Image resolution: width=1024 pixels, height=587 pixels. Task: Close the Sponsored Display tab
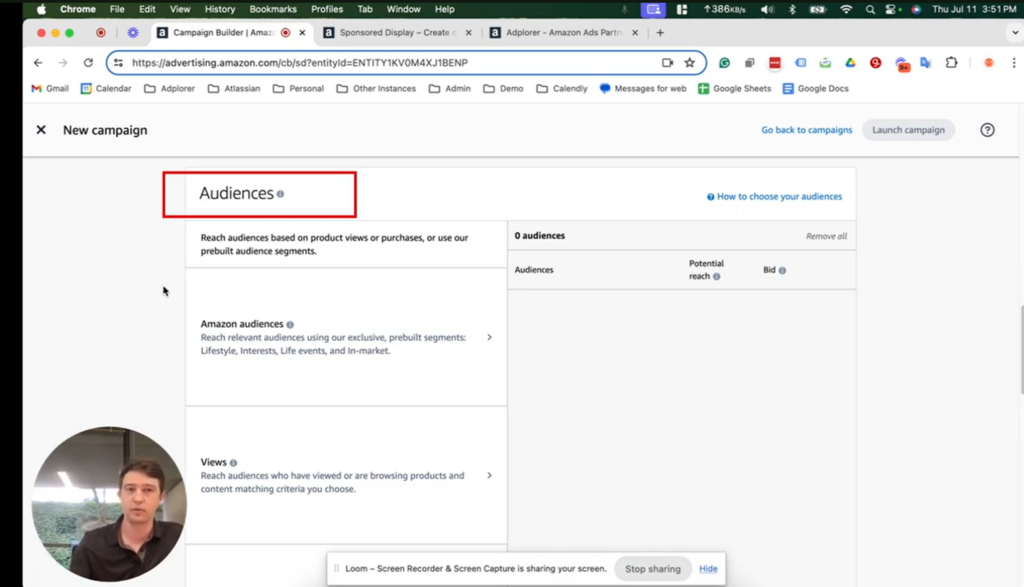(468, 33)
